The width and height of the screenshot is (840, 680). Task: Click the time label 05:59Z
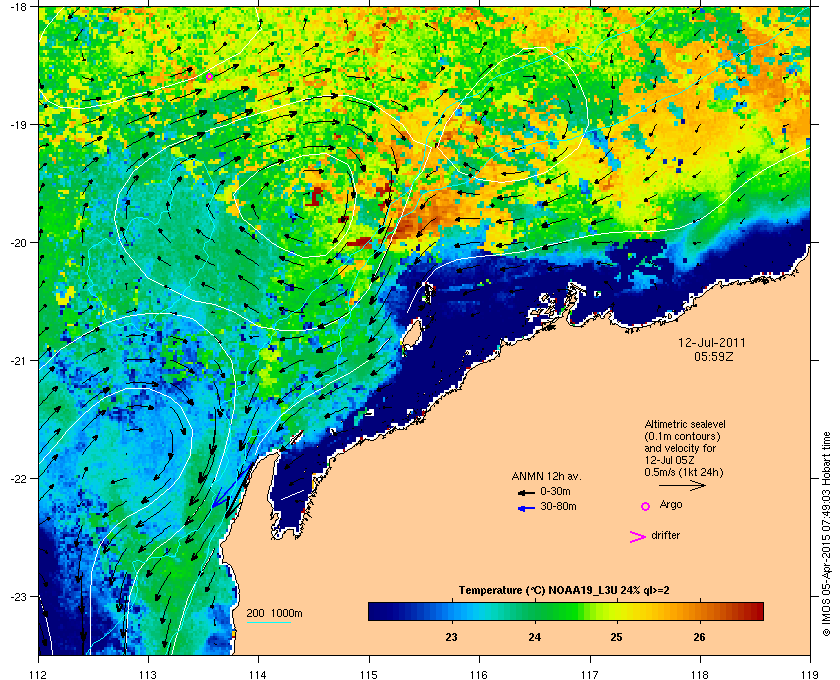click(x=714, y=356)
